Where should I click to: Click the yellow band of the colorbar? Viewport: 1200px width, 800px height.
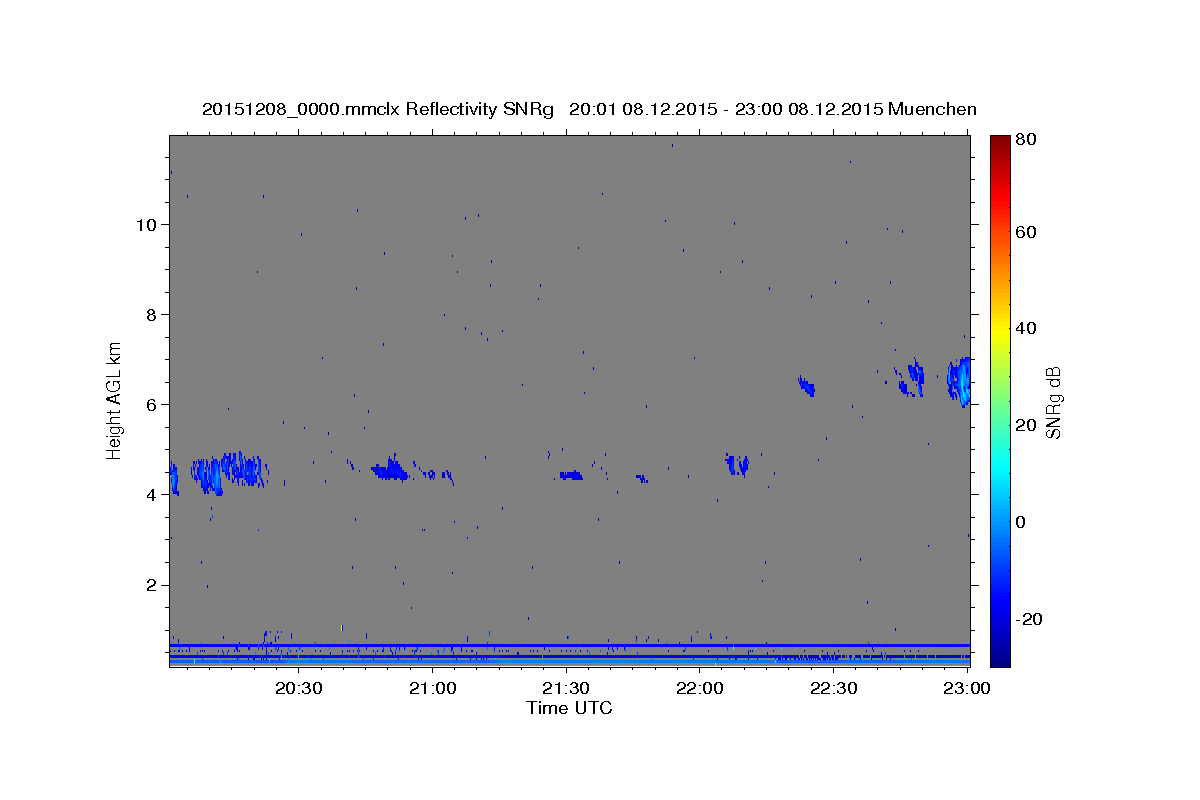(999, 330)
